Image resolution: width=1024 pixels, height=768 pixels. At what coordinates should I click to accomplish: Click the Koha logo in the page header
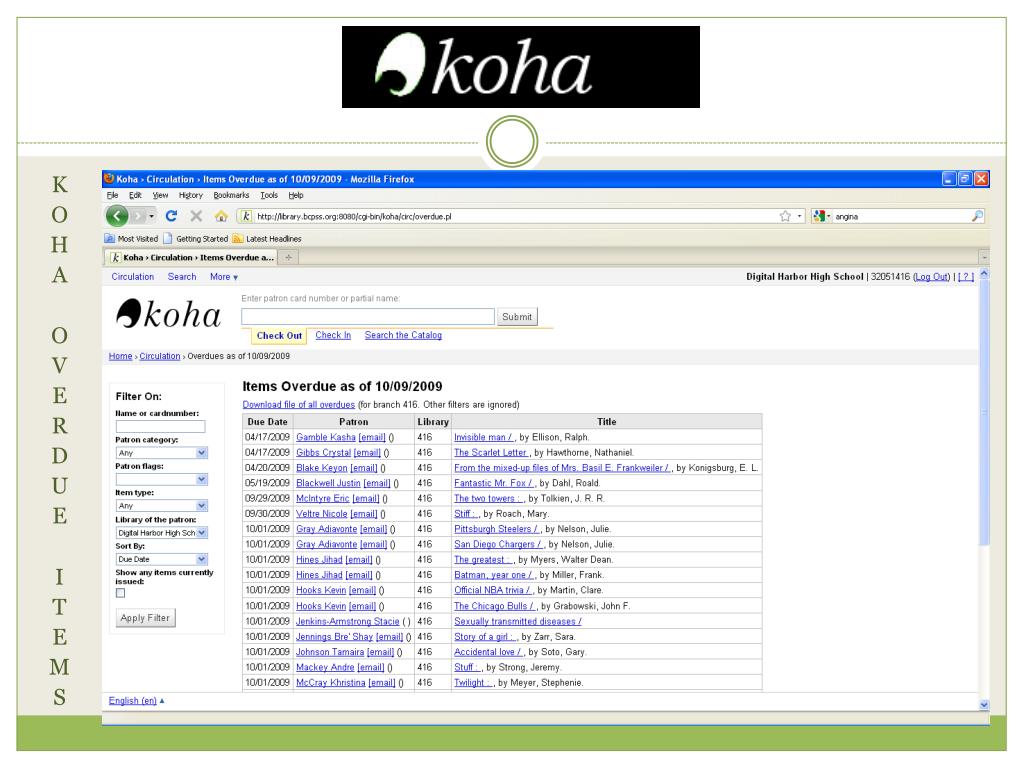point(168,314)
